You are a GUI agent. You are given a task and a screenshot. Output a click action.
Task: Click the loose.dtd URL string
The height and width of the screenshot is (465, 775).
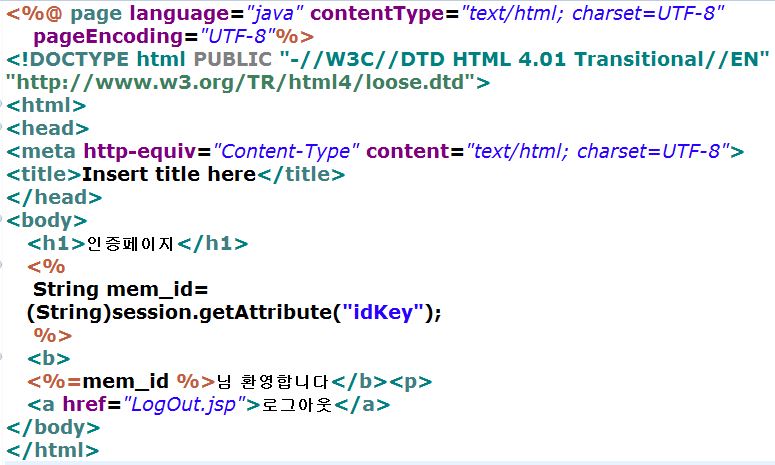tap(241, 82)
